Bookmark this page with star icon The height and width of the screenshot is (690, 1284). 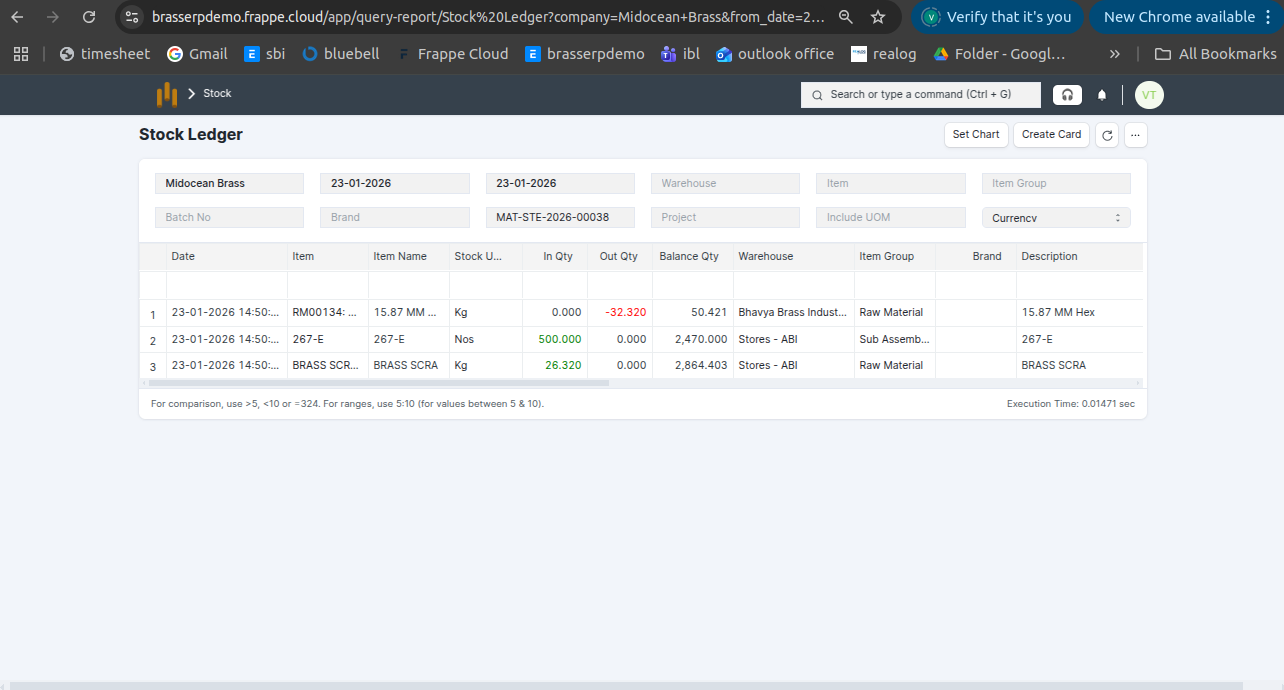click(878, 17)
